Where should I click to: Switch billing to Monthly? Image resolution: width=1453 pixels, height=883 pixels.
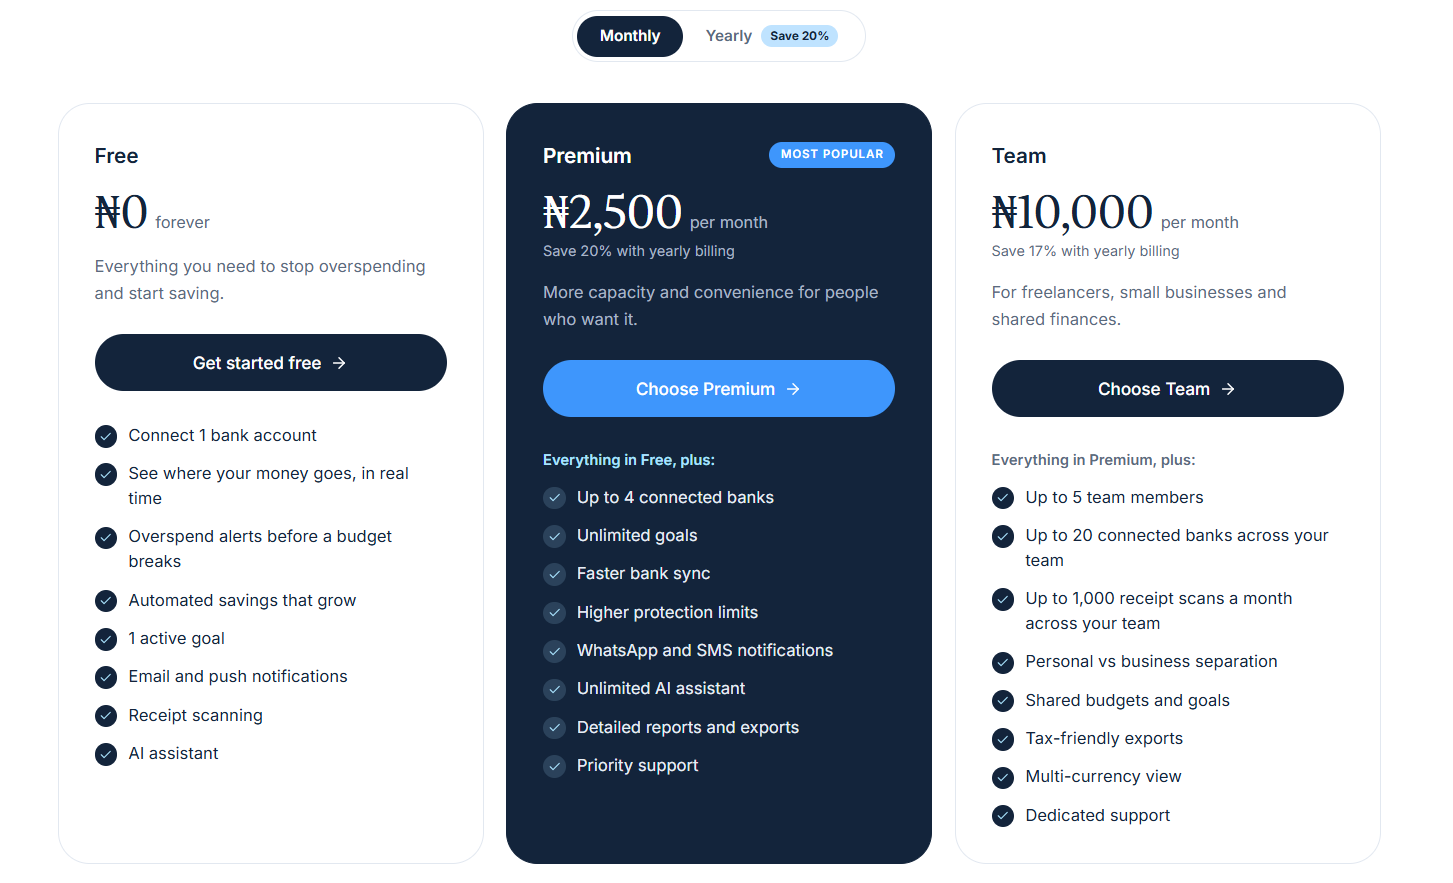tap(630, 36)
